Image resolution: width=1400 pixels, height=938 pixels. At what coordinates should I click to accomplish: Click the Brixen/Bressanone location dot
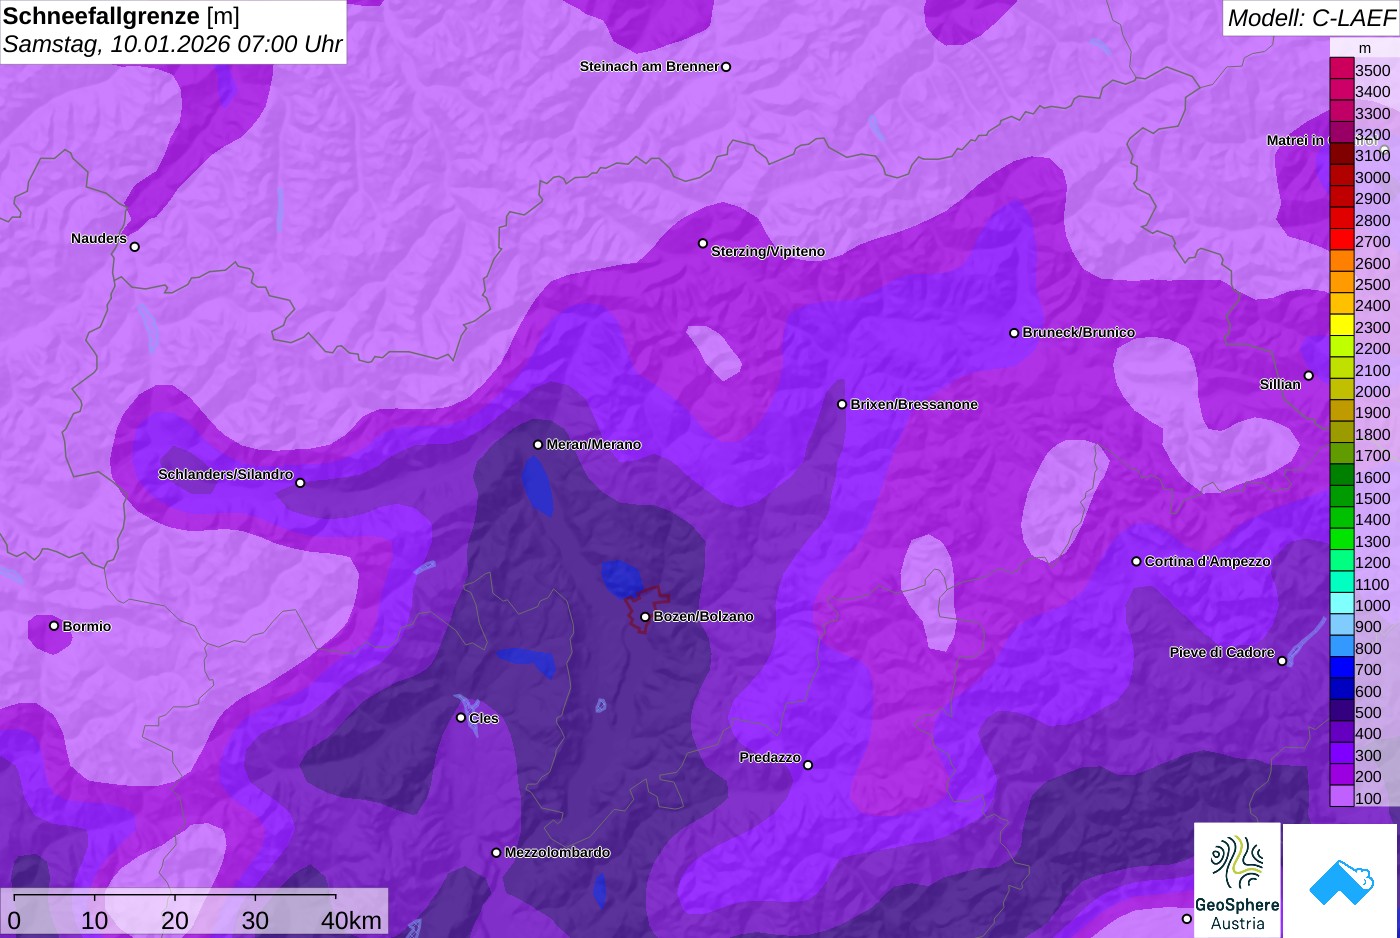[842, 405]
